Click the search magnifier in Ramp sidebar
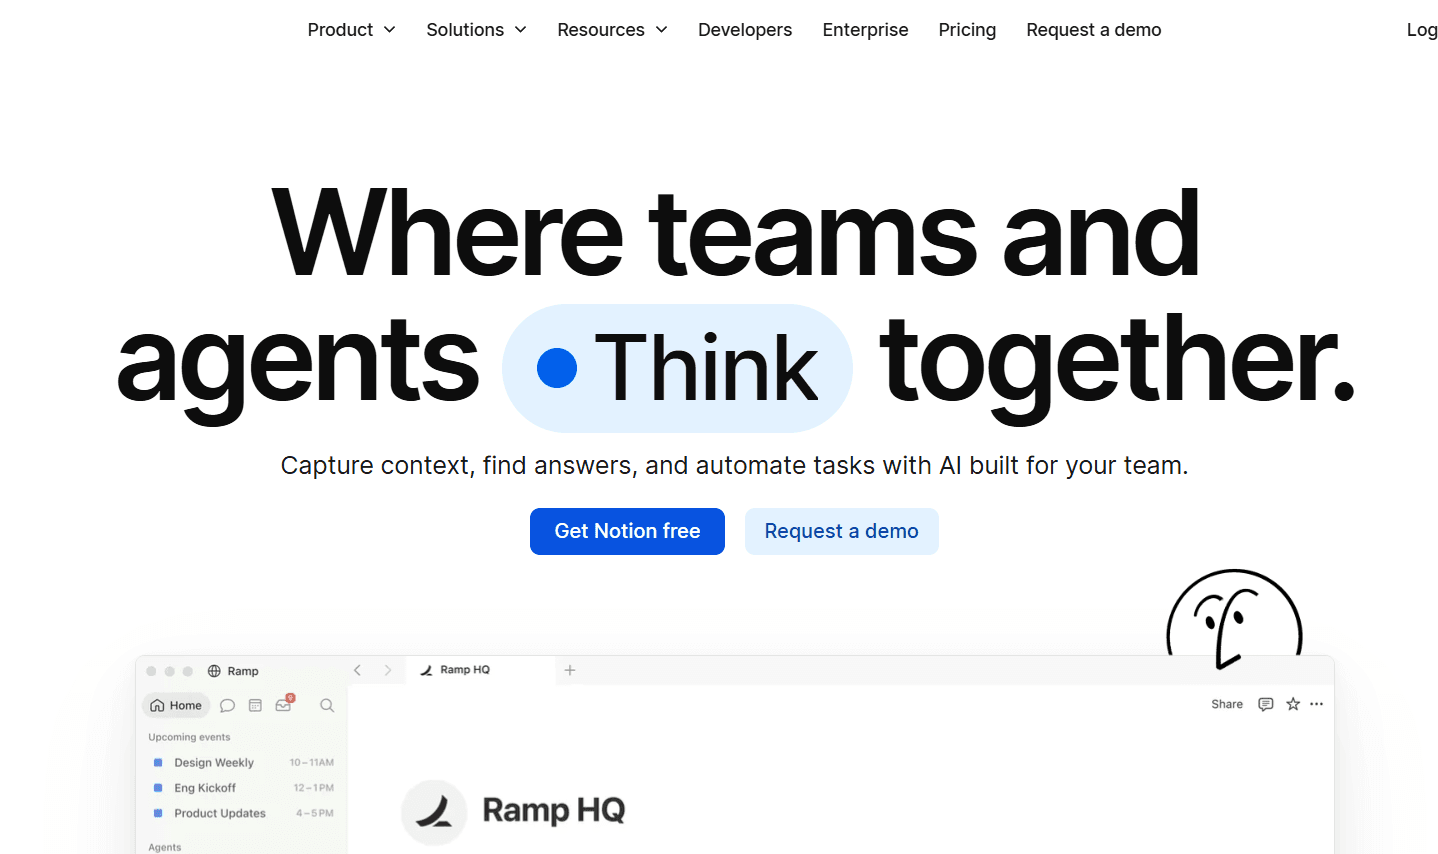The image size is (1438, 854). coord(327,705)
